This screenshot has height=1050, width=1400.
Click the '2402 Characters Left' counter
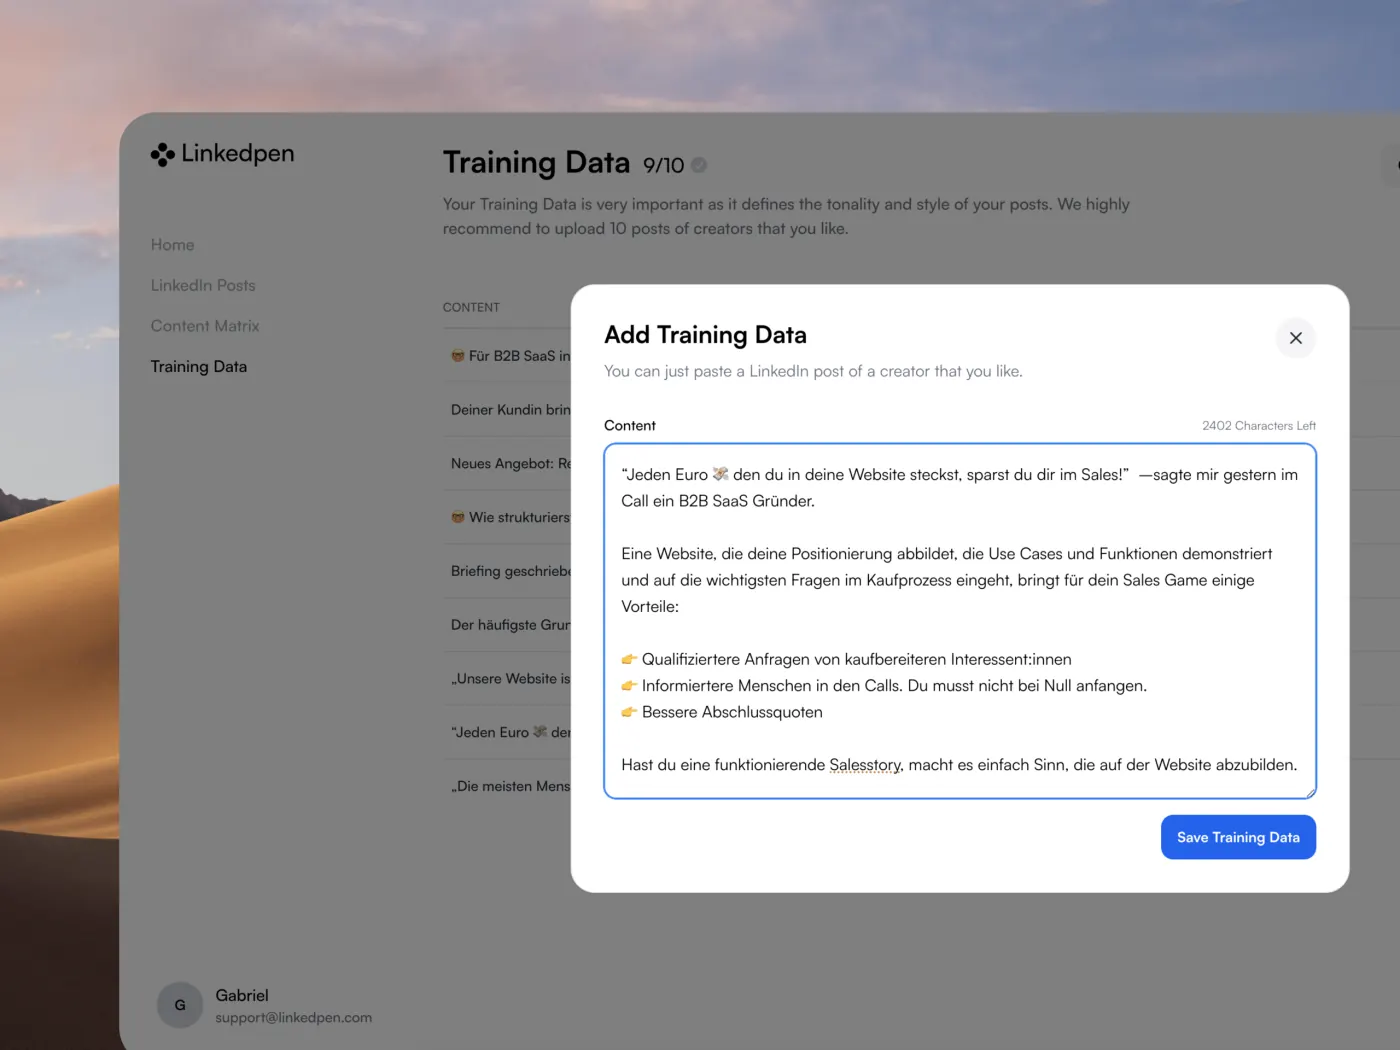pos(1258,426)
